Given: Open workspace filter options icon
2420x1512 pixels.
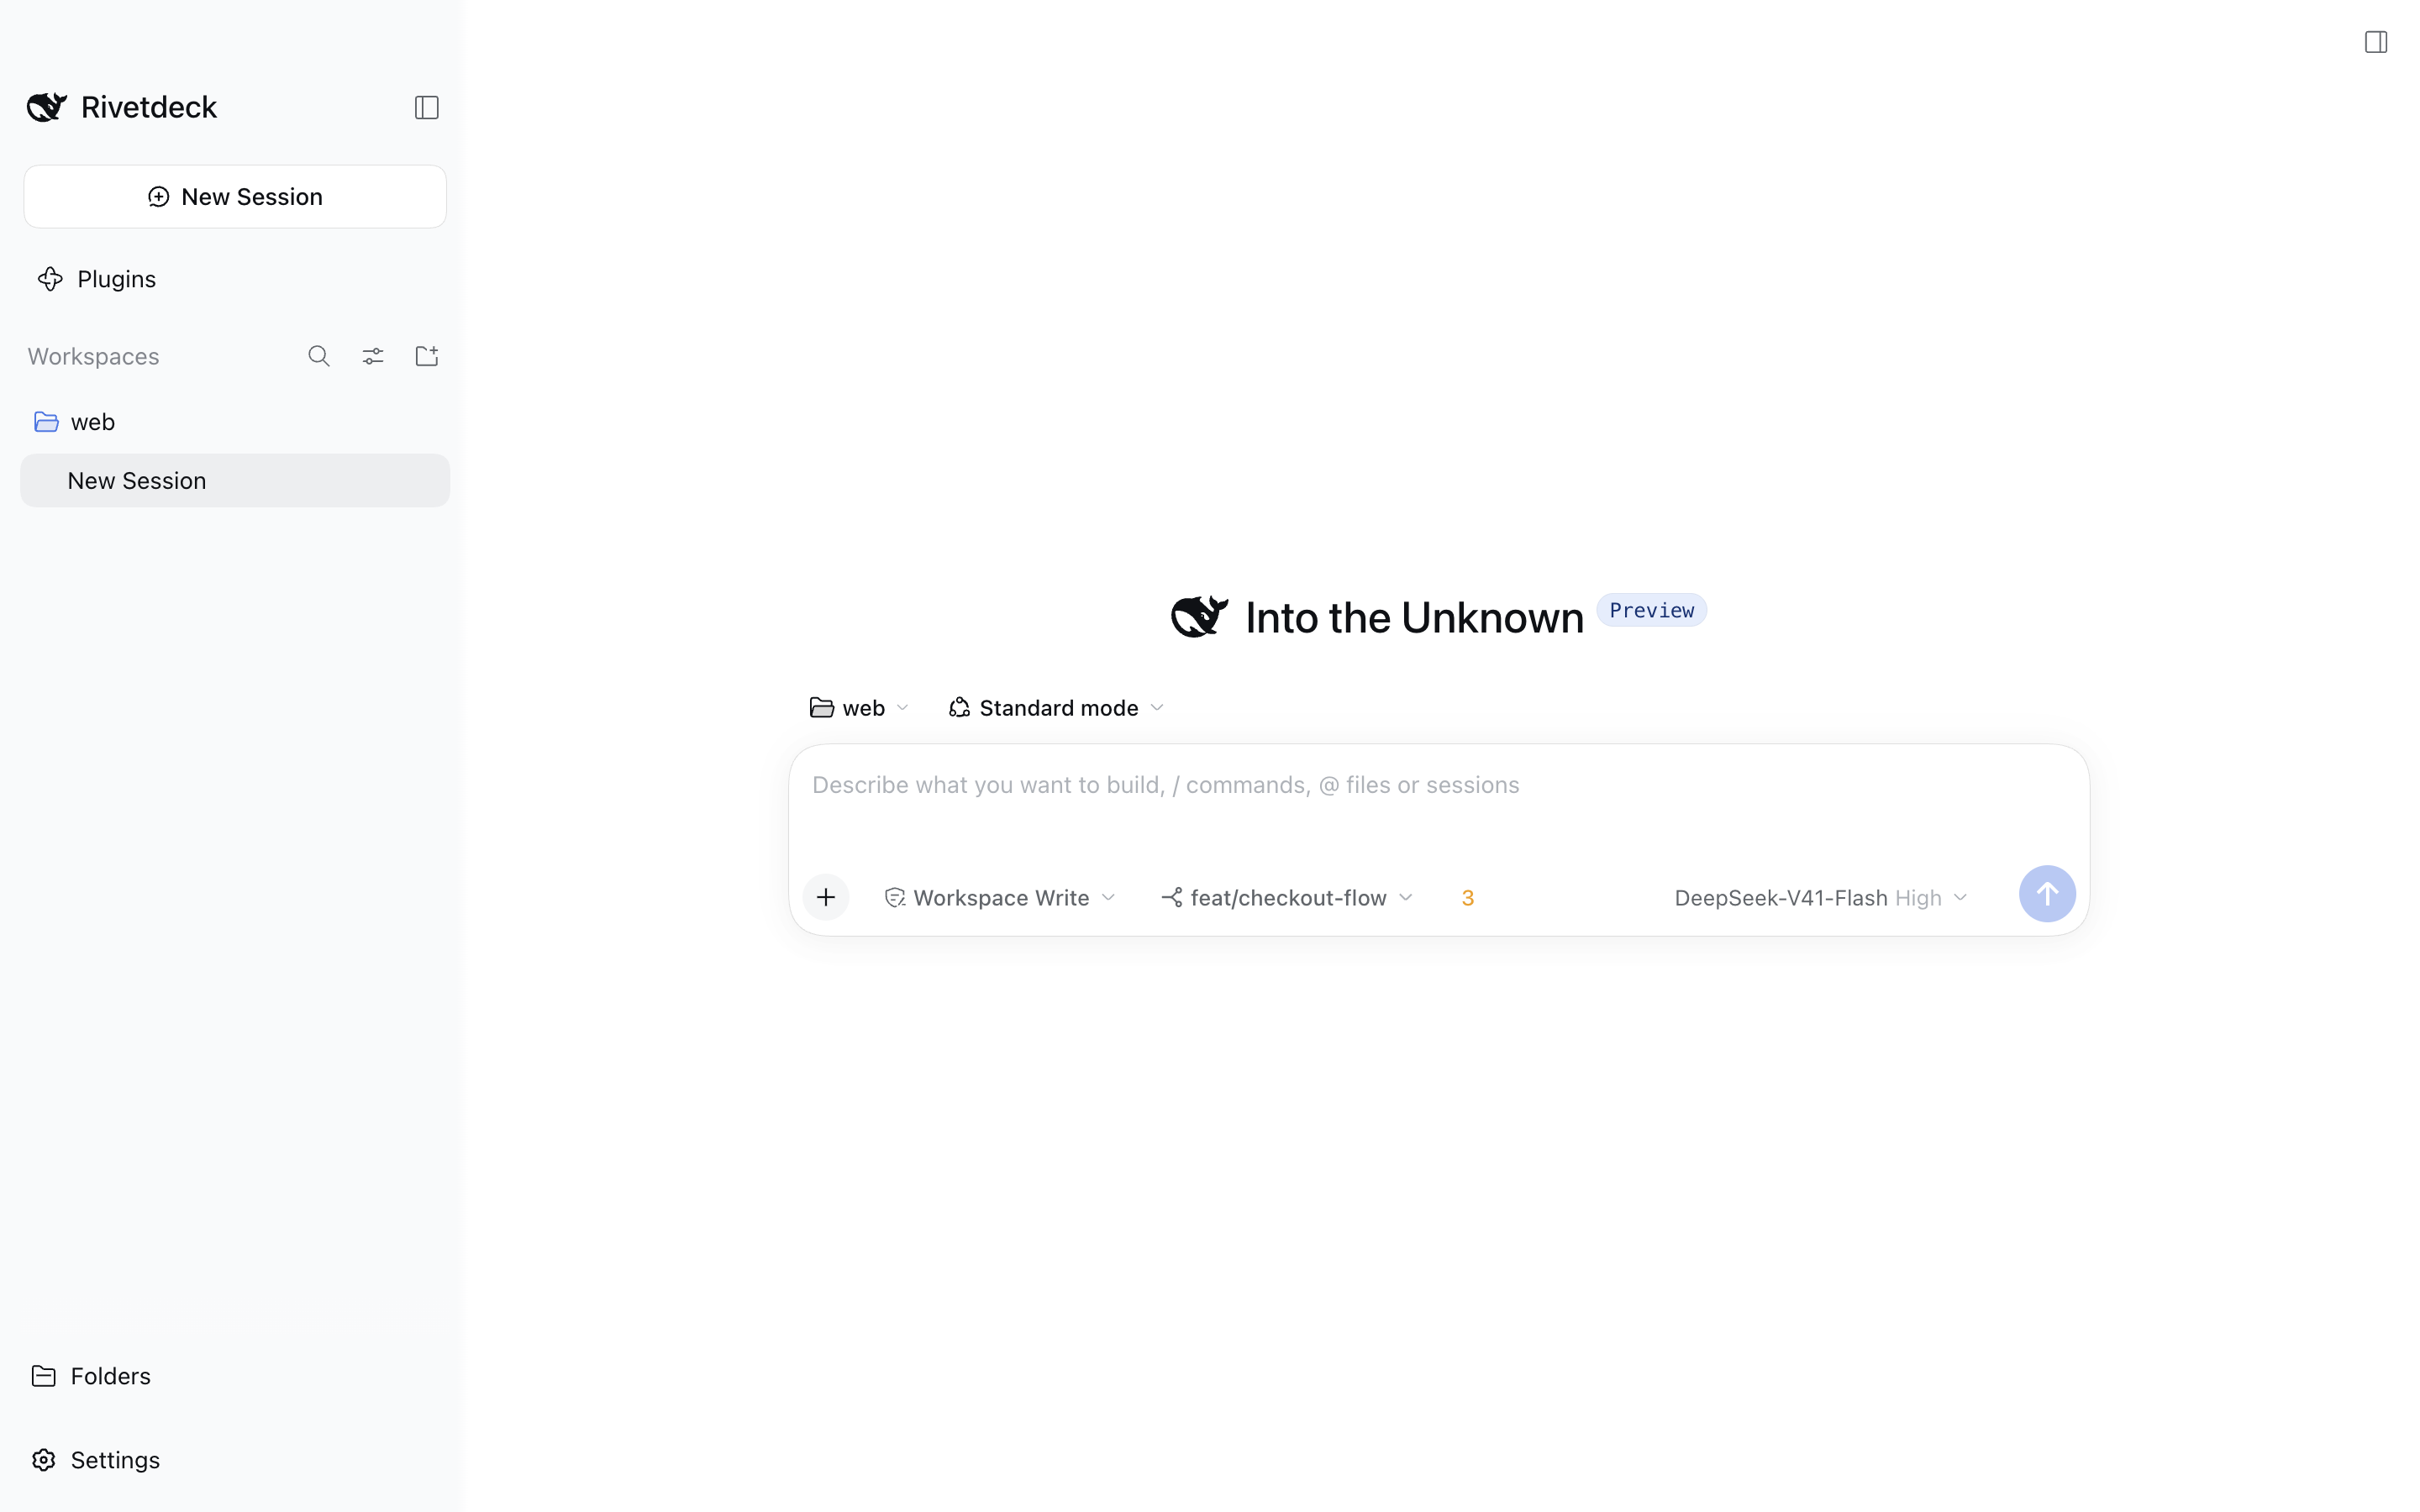Looking at the screenshot, I should [373, 356].
